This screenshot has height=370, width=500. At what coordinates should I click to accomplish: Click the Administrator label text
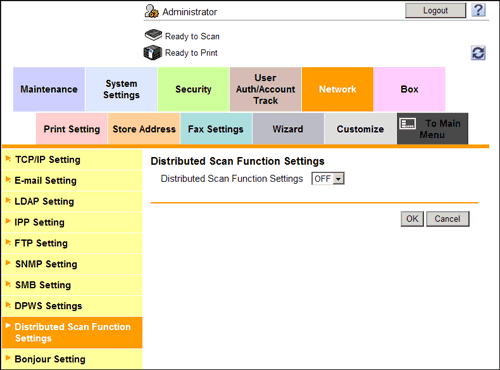click(x=190, y=12)
